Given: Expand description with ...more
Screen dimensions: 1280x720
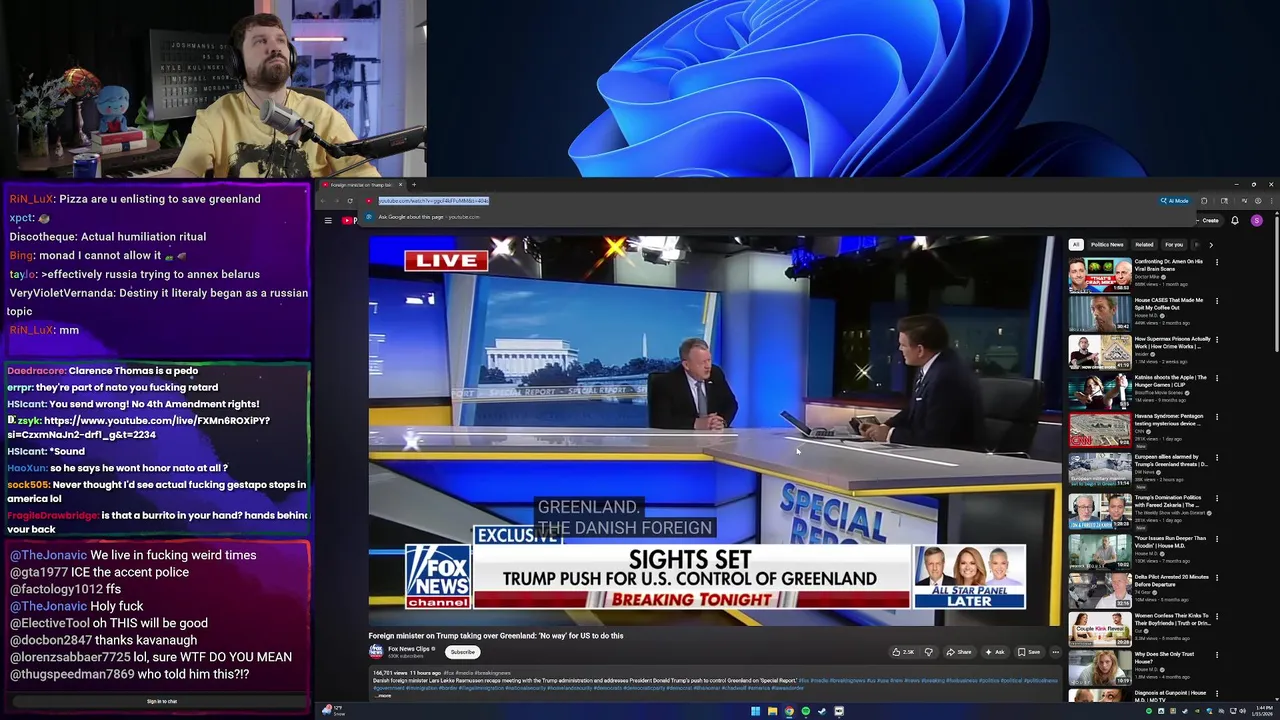Looking at the screenshot, I should (385, 695).
